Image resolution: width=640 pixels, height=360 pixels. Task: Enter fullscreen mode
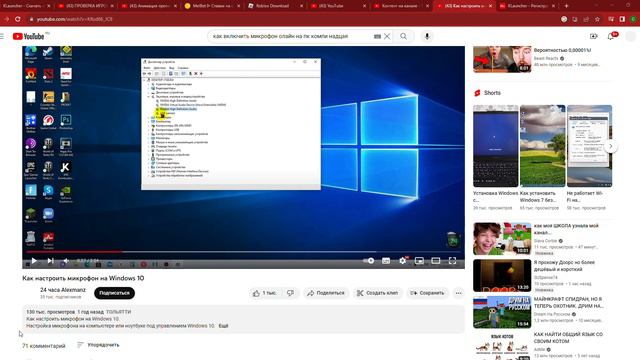tap(452, 260)
